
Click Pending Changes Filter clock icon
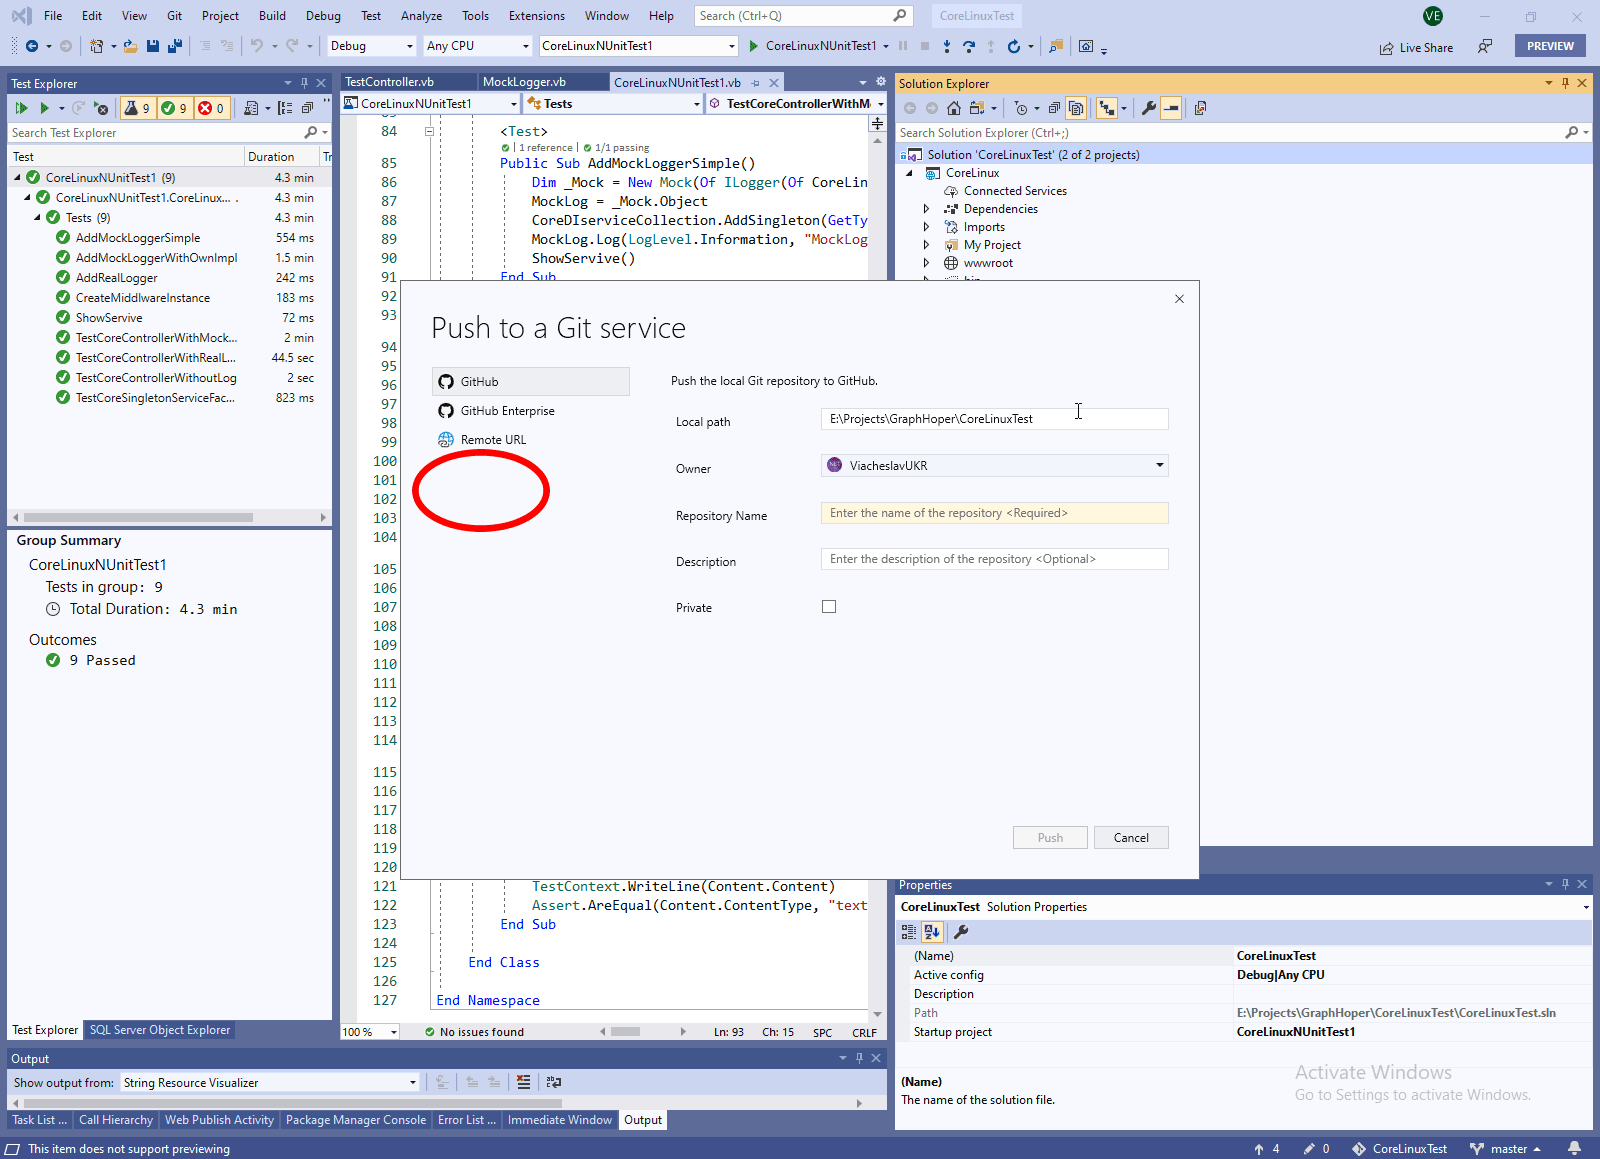pyautogui.click(x=1021, y=108)
